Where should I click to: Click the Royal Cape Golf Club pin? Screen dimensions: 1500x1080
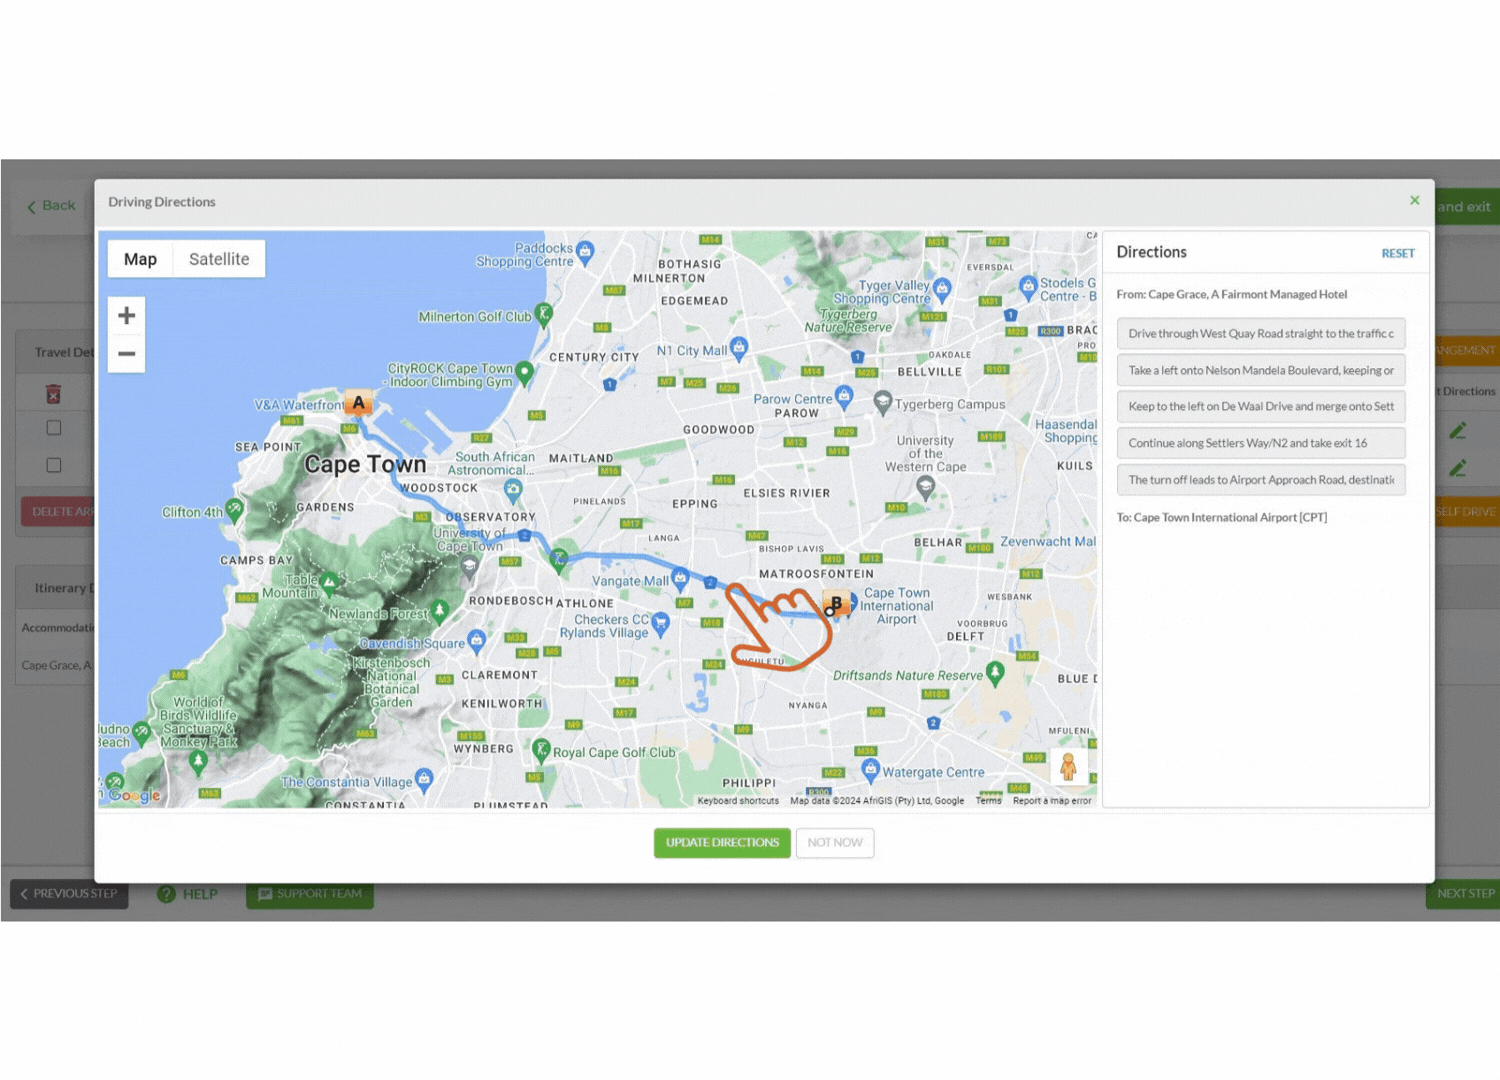pyautogui.click(x=541, y=749)
